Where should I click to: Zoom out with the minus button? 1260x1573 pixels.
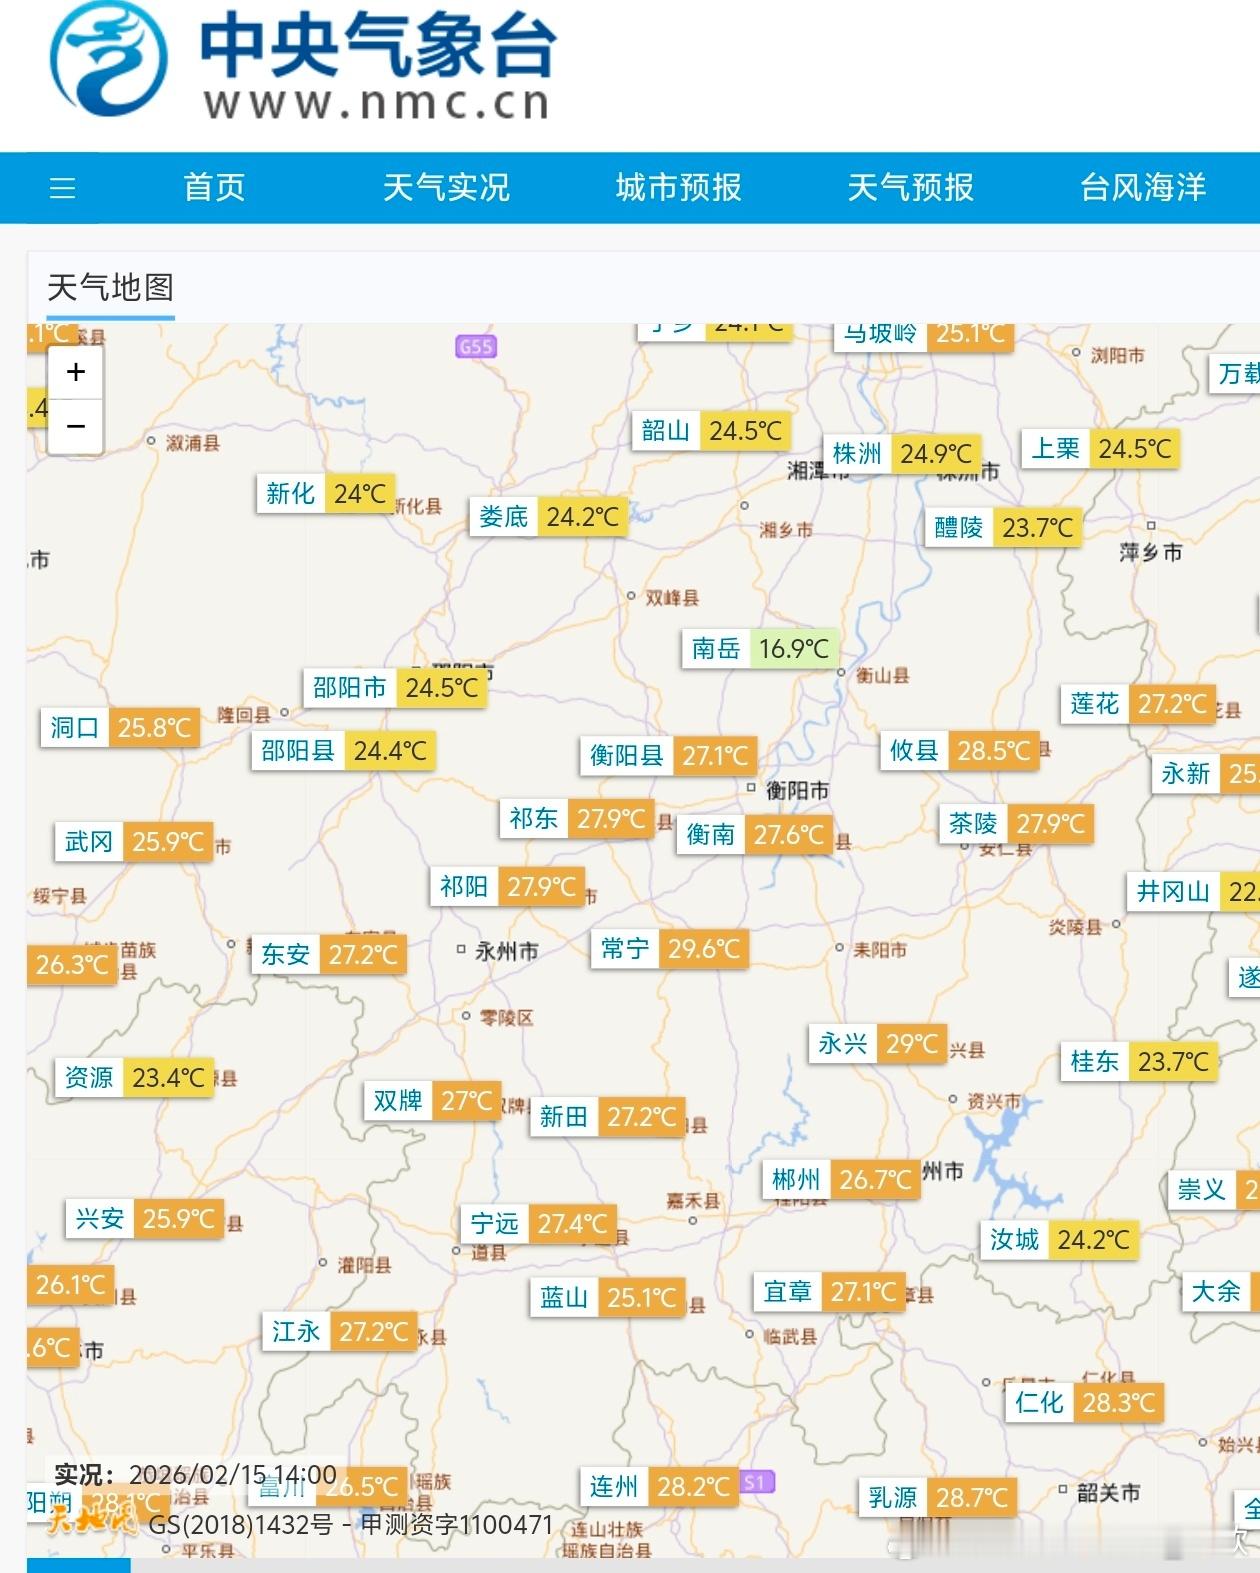point(75,427)
